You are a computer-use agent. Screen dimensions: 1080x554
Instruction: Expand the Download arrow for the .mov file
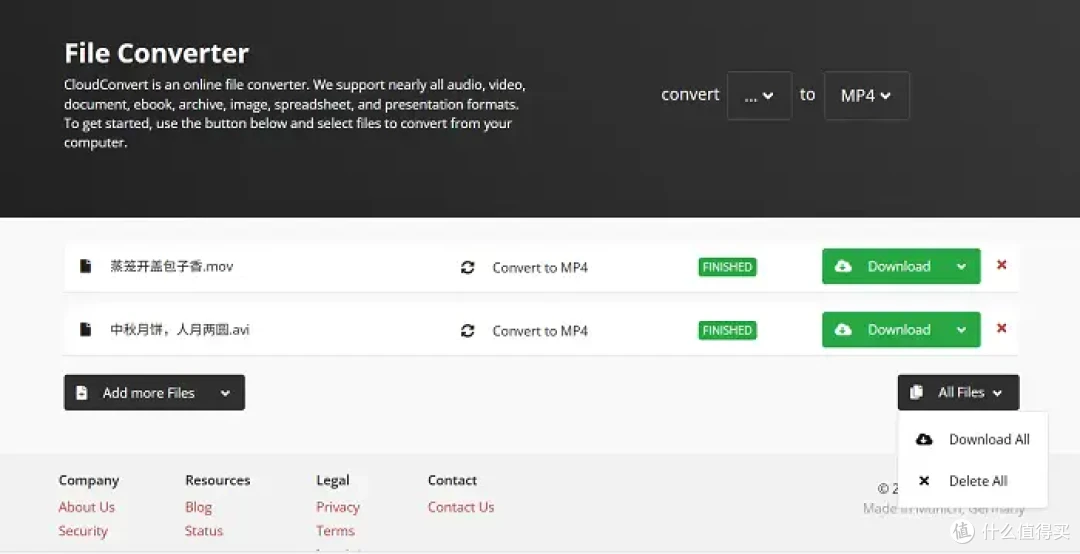pos(962,266)
